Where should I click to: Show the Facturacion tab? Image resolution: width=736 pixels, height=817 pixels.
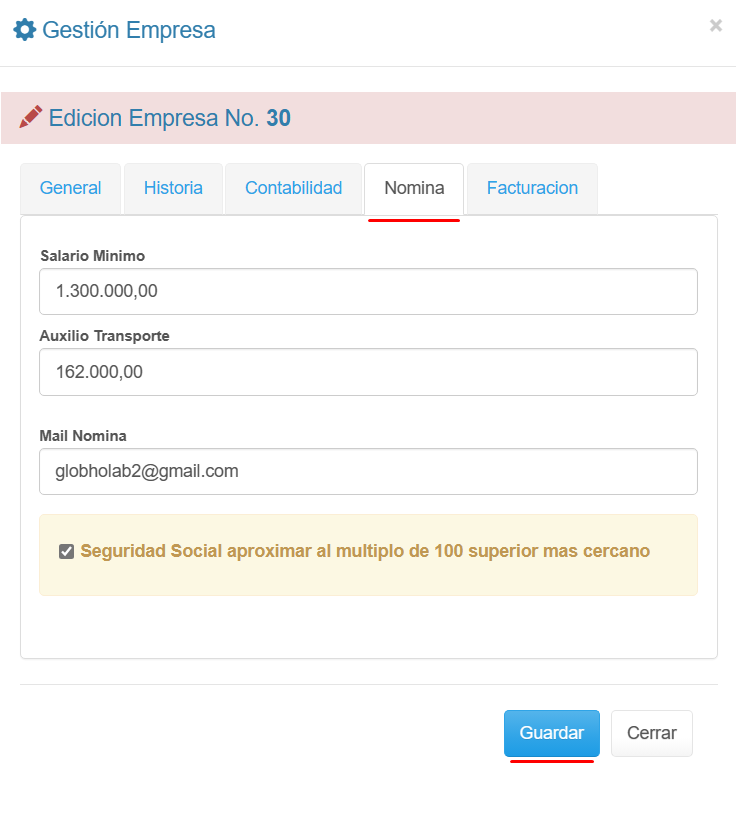(532, 188)
